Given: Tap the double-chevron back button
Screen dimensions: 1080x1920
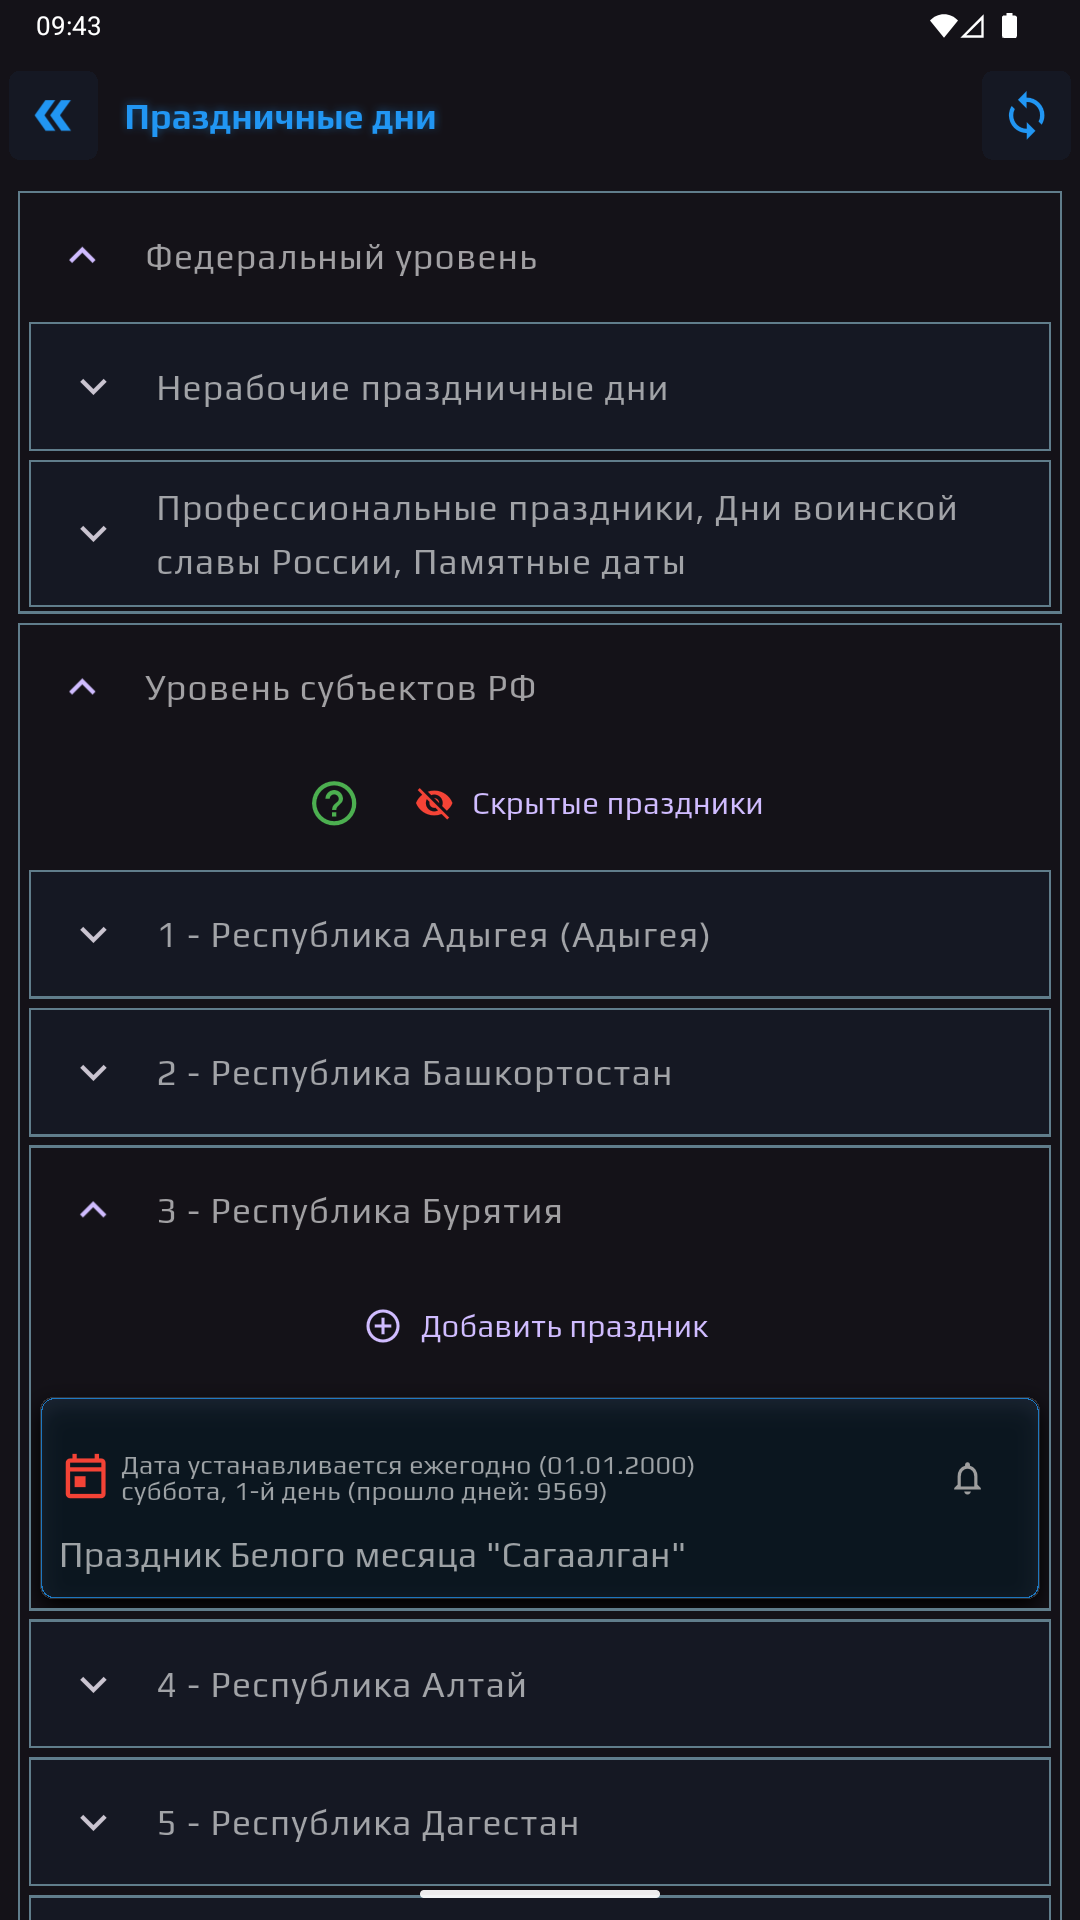Looking at the screenshot, I should pos(53,116).
